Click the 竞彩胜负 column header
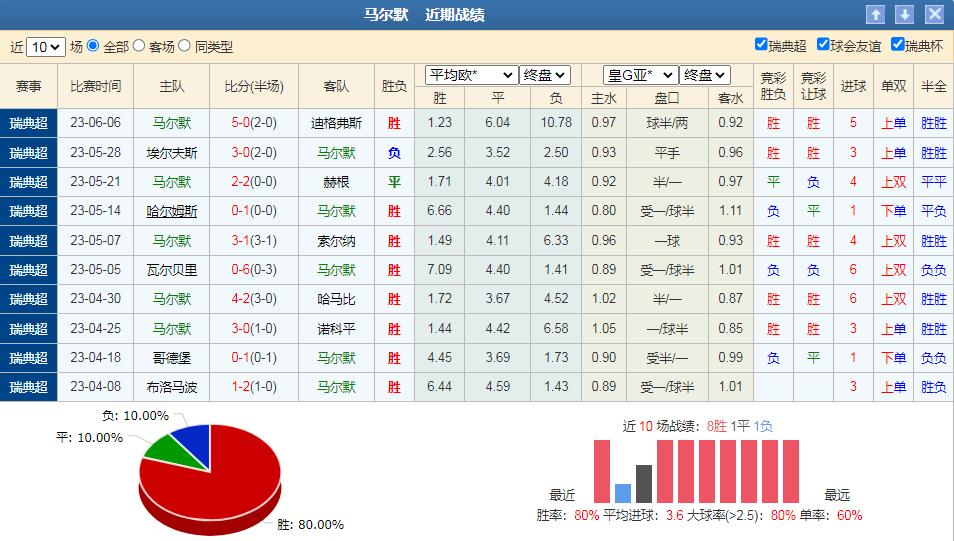 pos(773,86)
